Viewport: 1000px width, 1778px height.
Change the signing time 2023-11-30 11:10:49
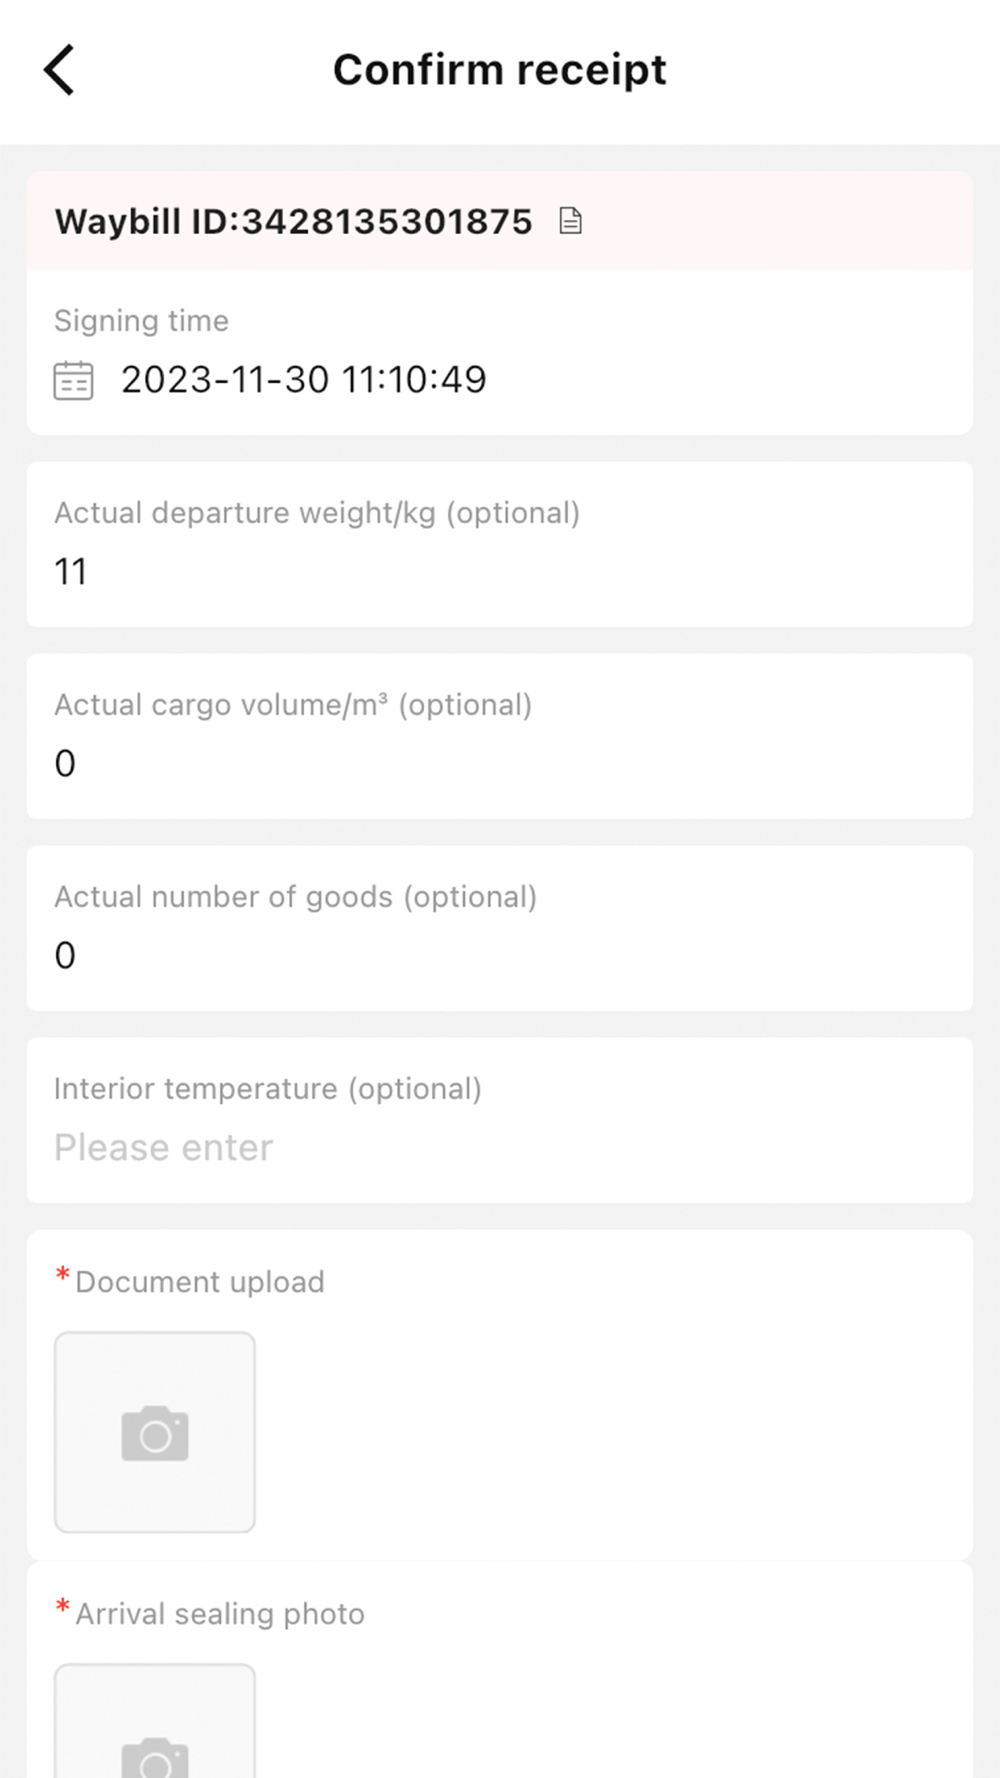coord(304,380)
